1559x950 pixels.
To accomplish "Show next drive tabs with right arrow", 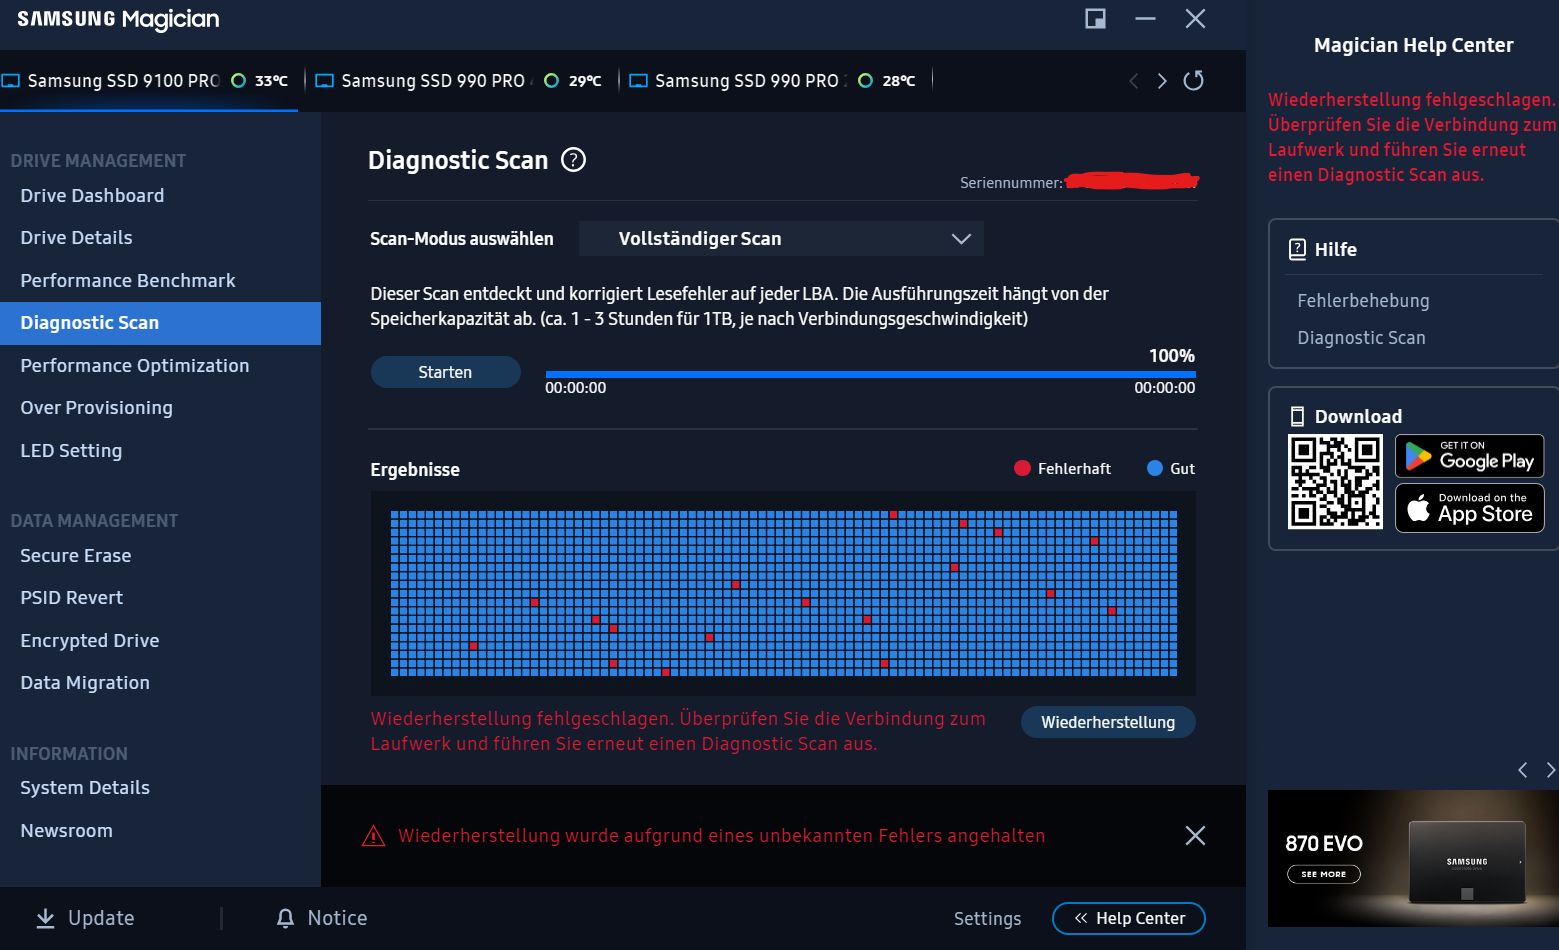I will click(1162, 81).
